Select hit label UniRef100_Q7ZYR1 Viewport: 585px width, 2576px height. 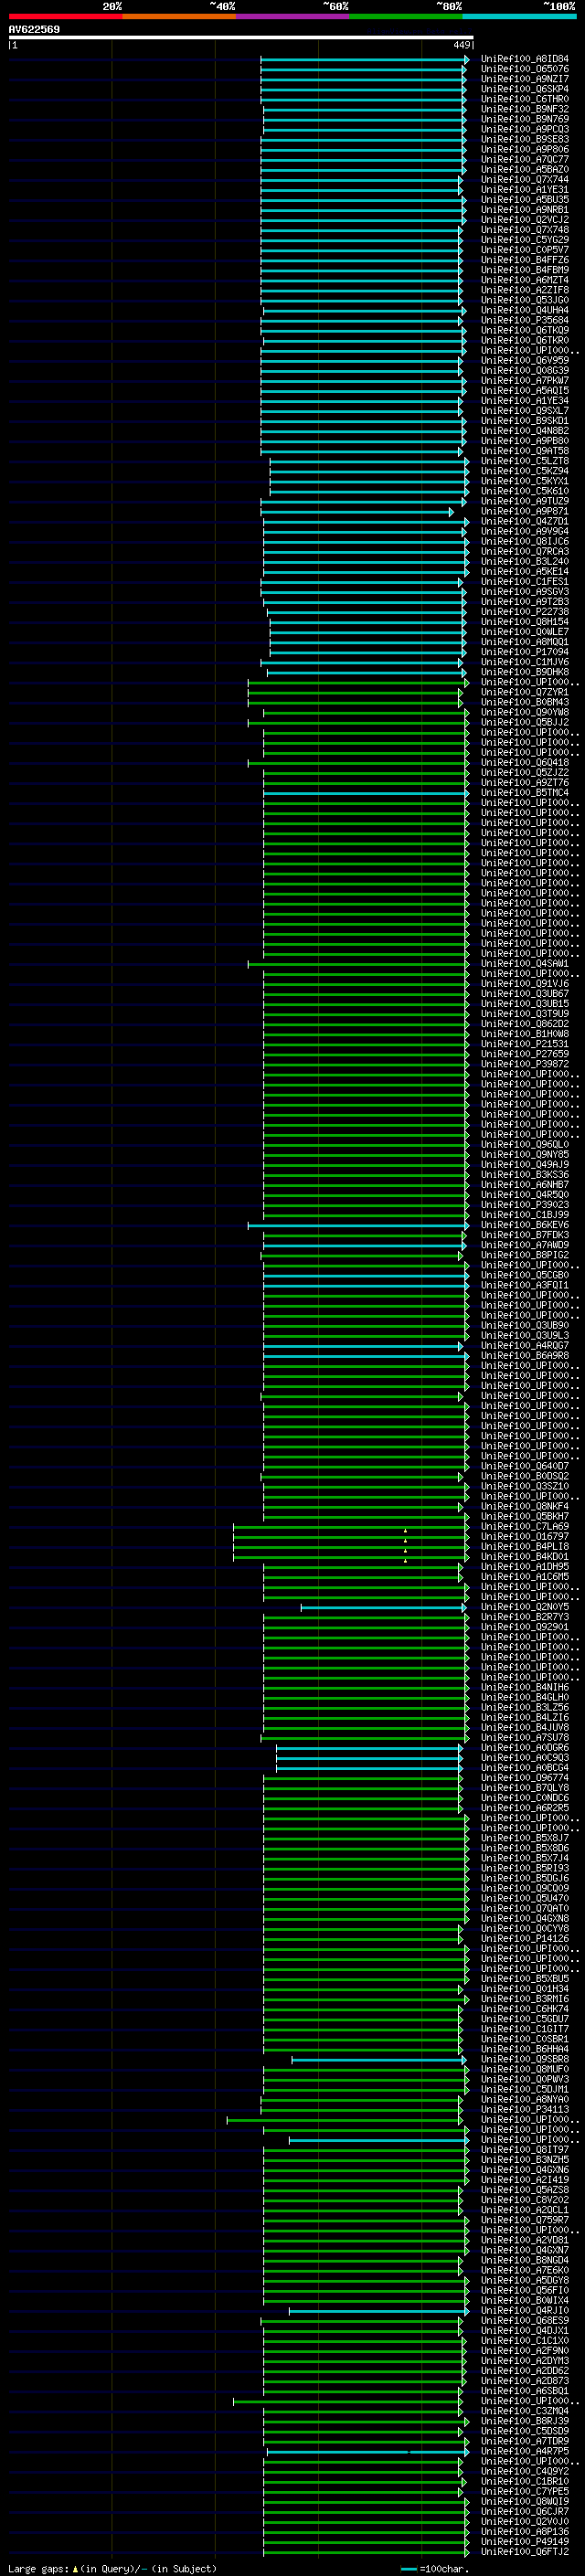525,692
